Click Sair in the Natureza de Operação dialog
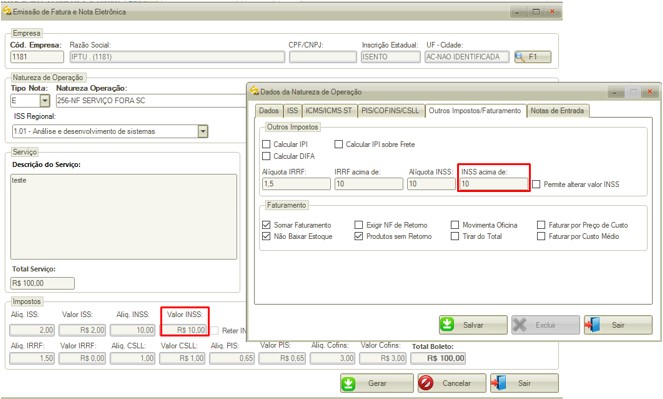 [x=618, y=325]
